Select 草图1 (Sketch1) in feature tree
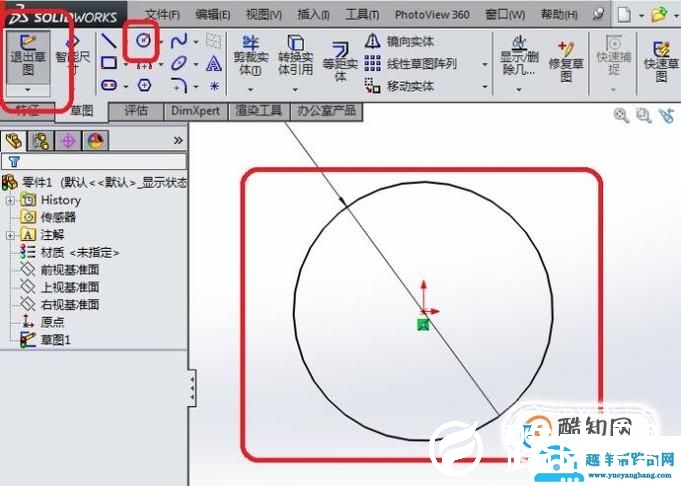This screenshot has height=486, width=681. click(45, 339)
